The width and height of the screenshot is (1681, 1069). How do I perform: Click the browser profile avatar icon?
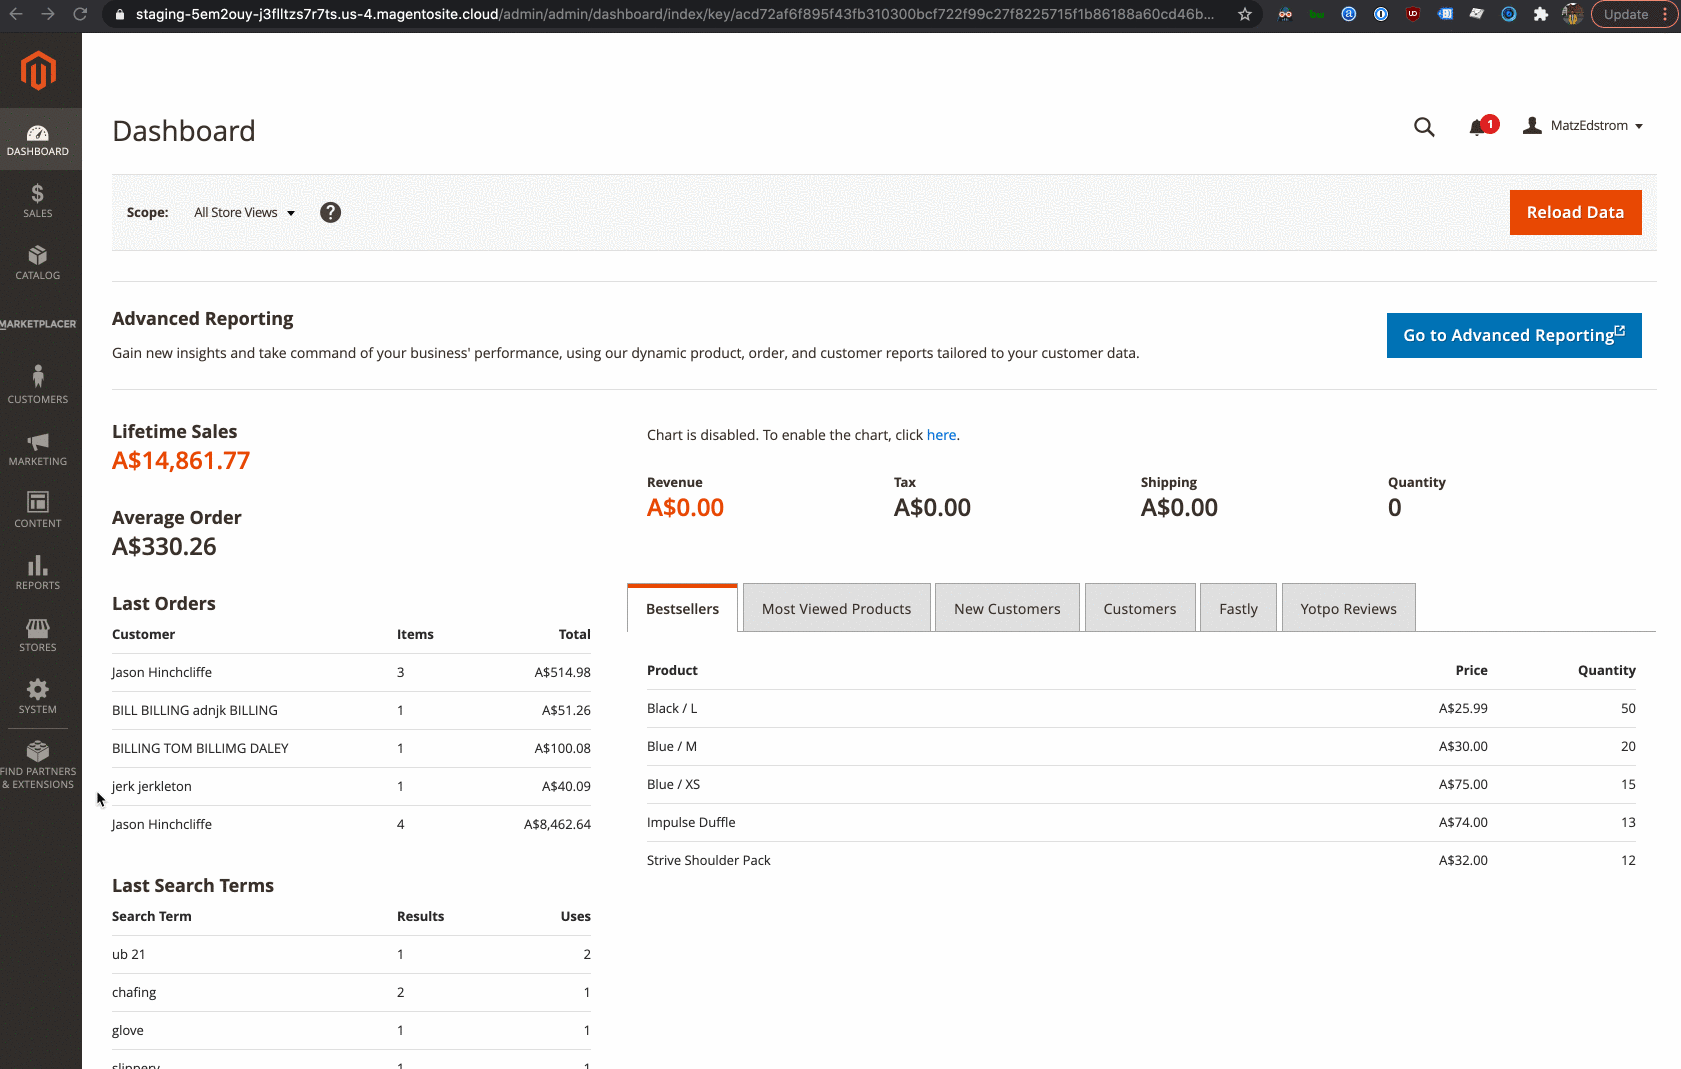click(x=1572, y=14)
